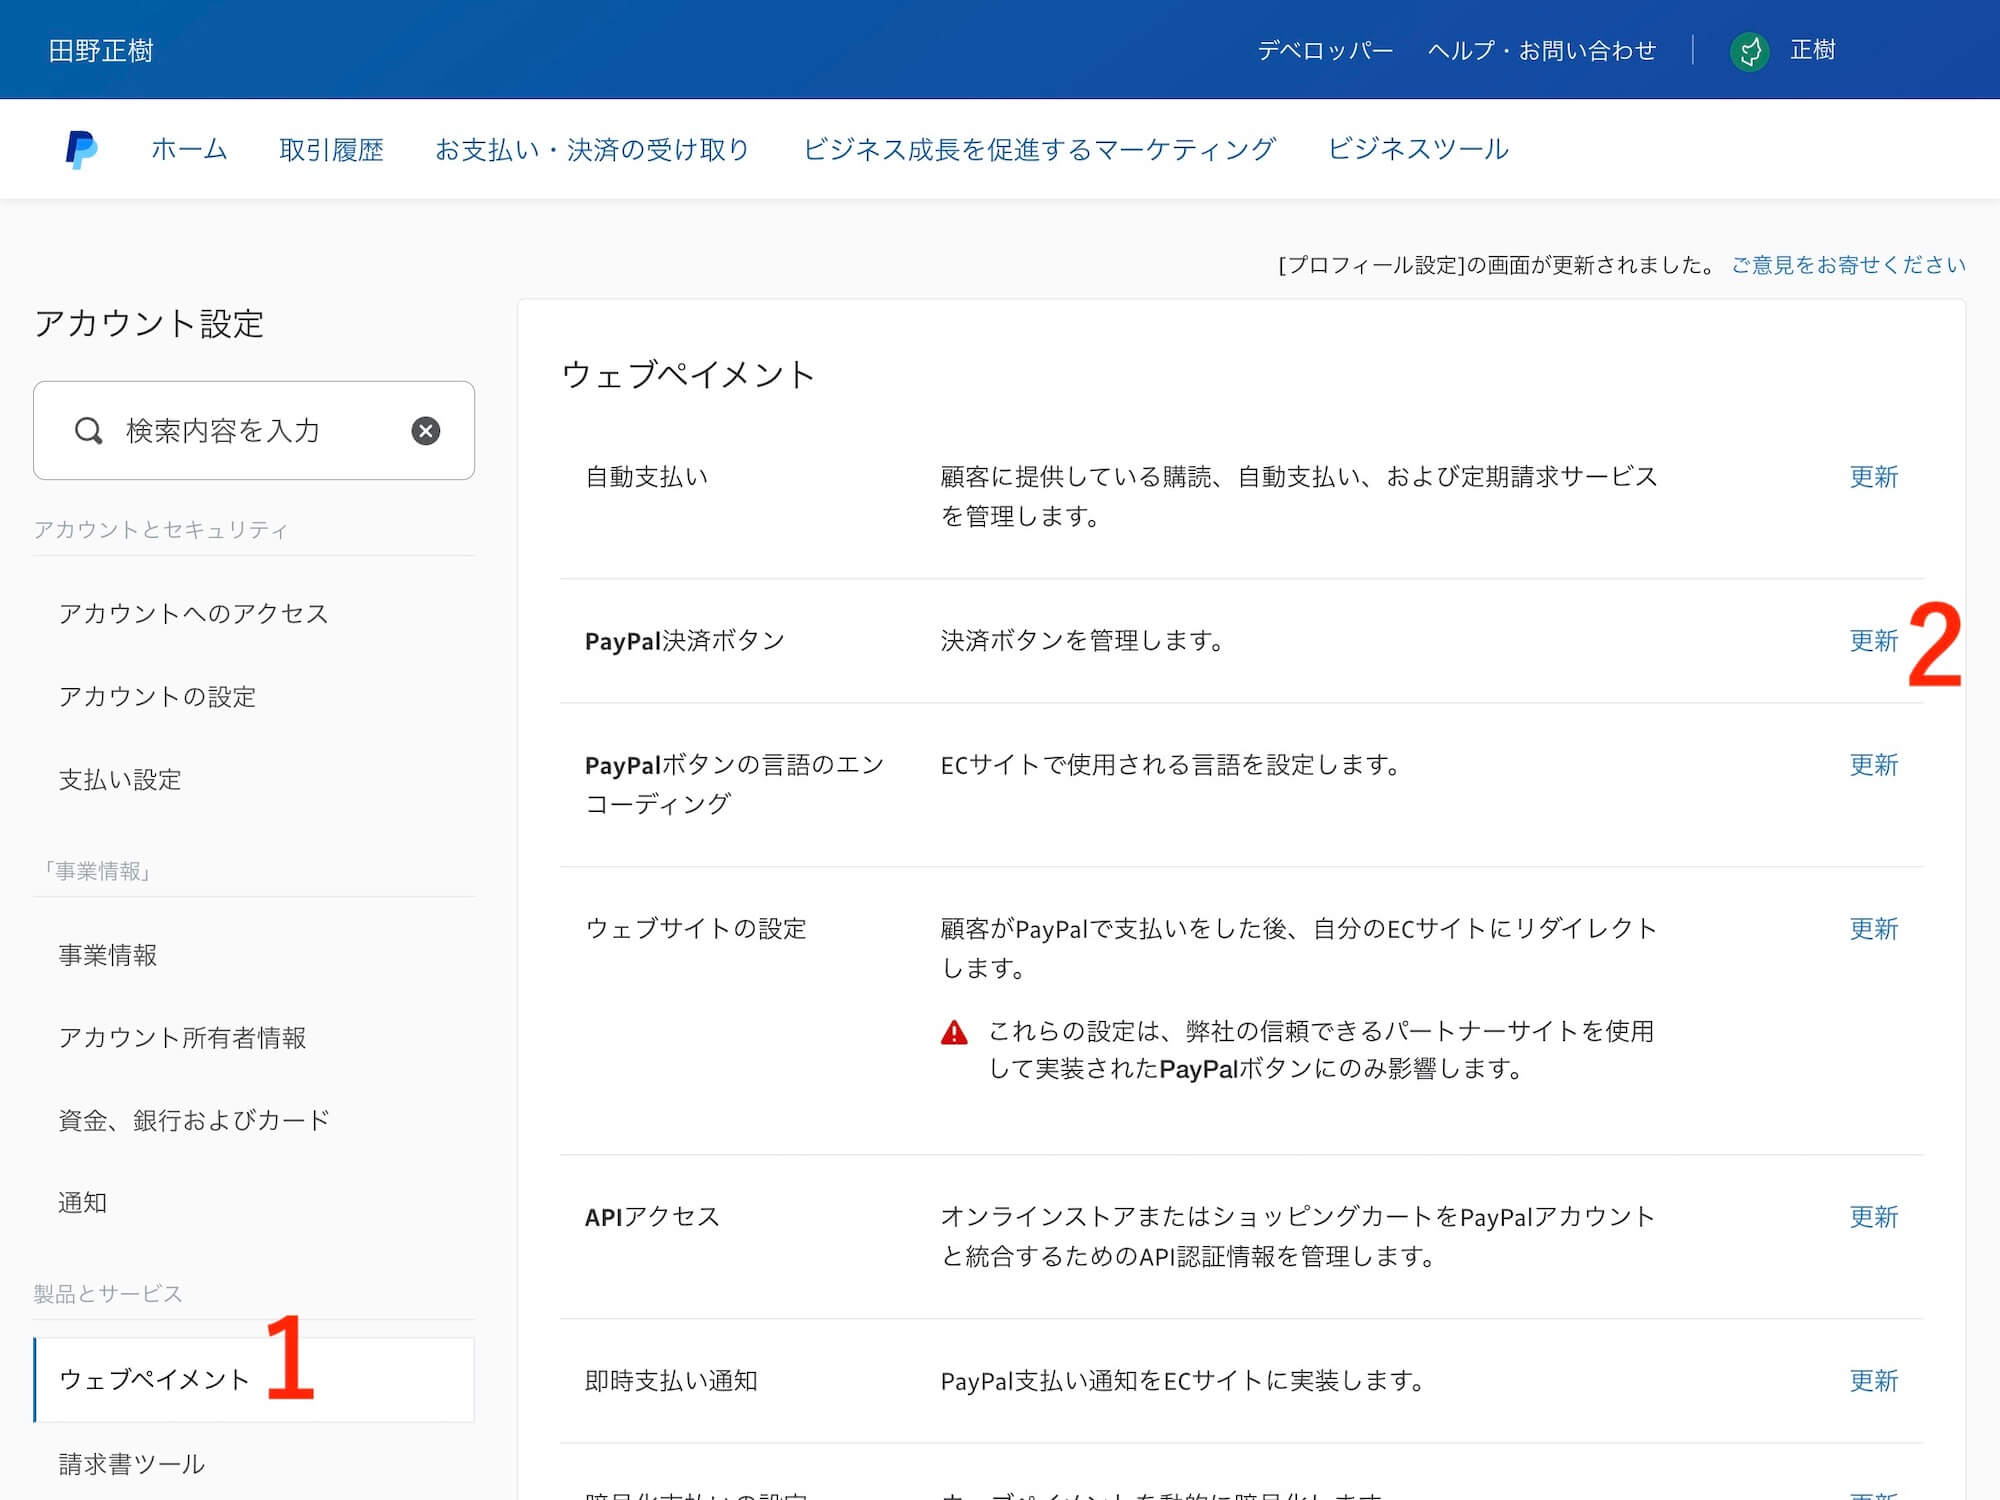Click 更新 for APIアクセス
The height and width of the screenshot is (1500, 2000).
pyautogui.click(x=1874, y=1217)
